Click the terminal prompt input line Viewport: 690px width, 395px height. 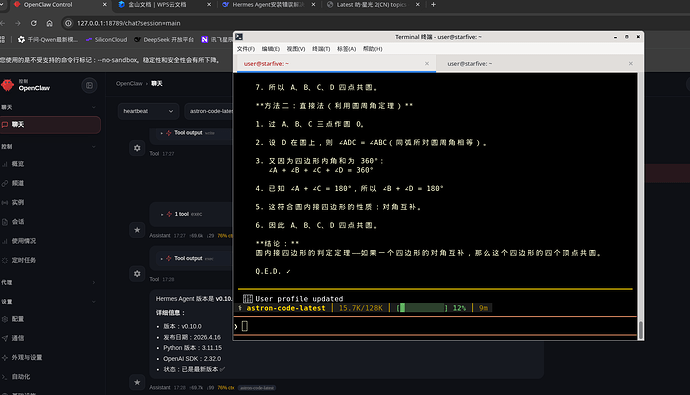436,326
